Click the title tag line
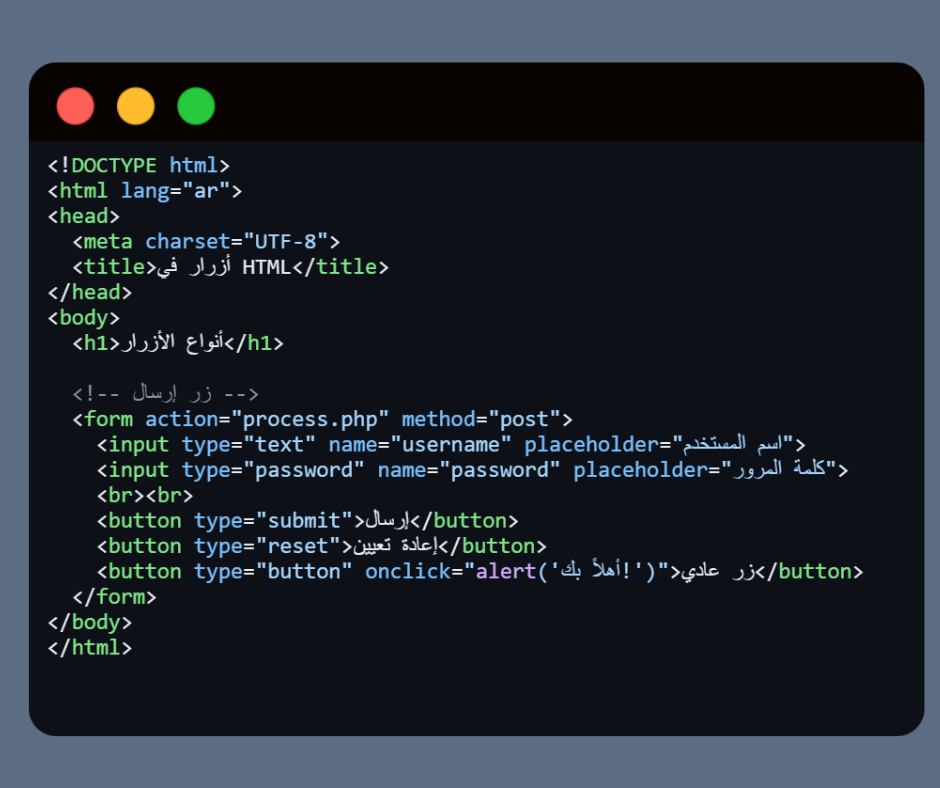 [x=230, y=267]
